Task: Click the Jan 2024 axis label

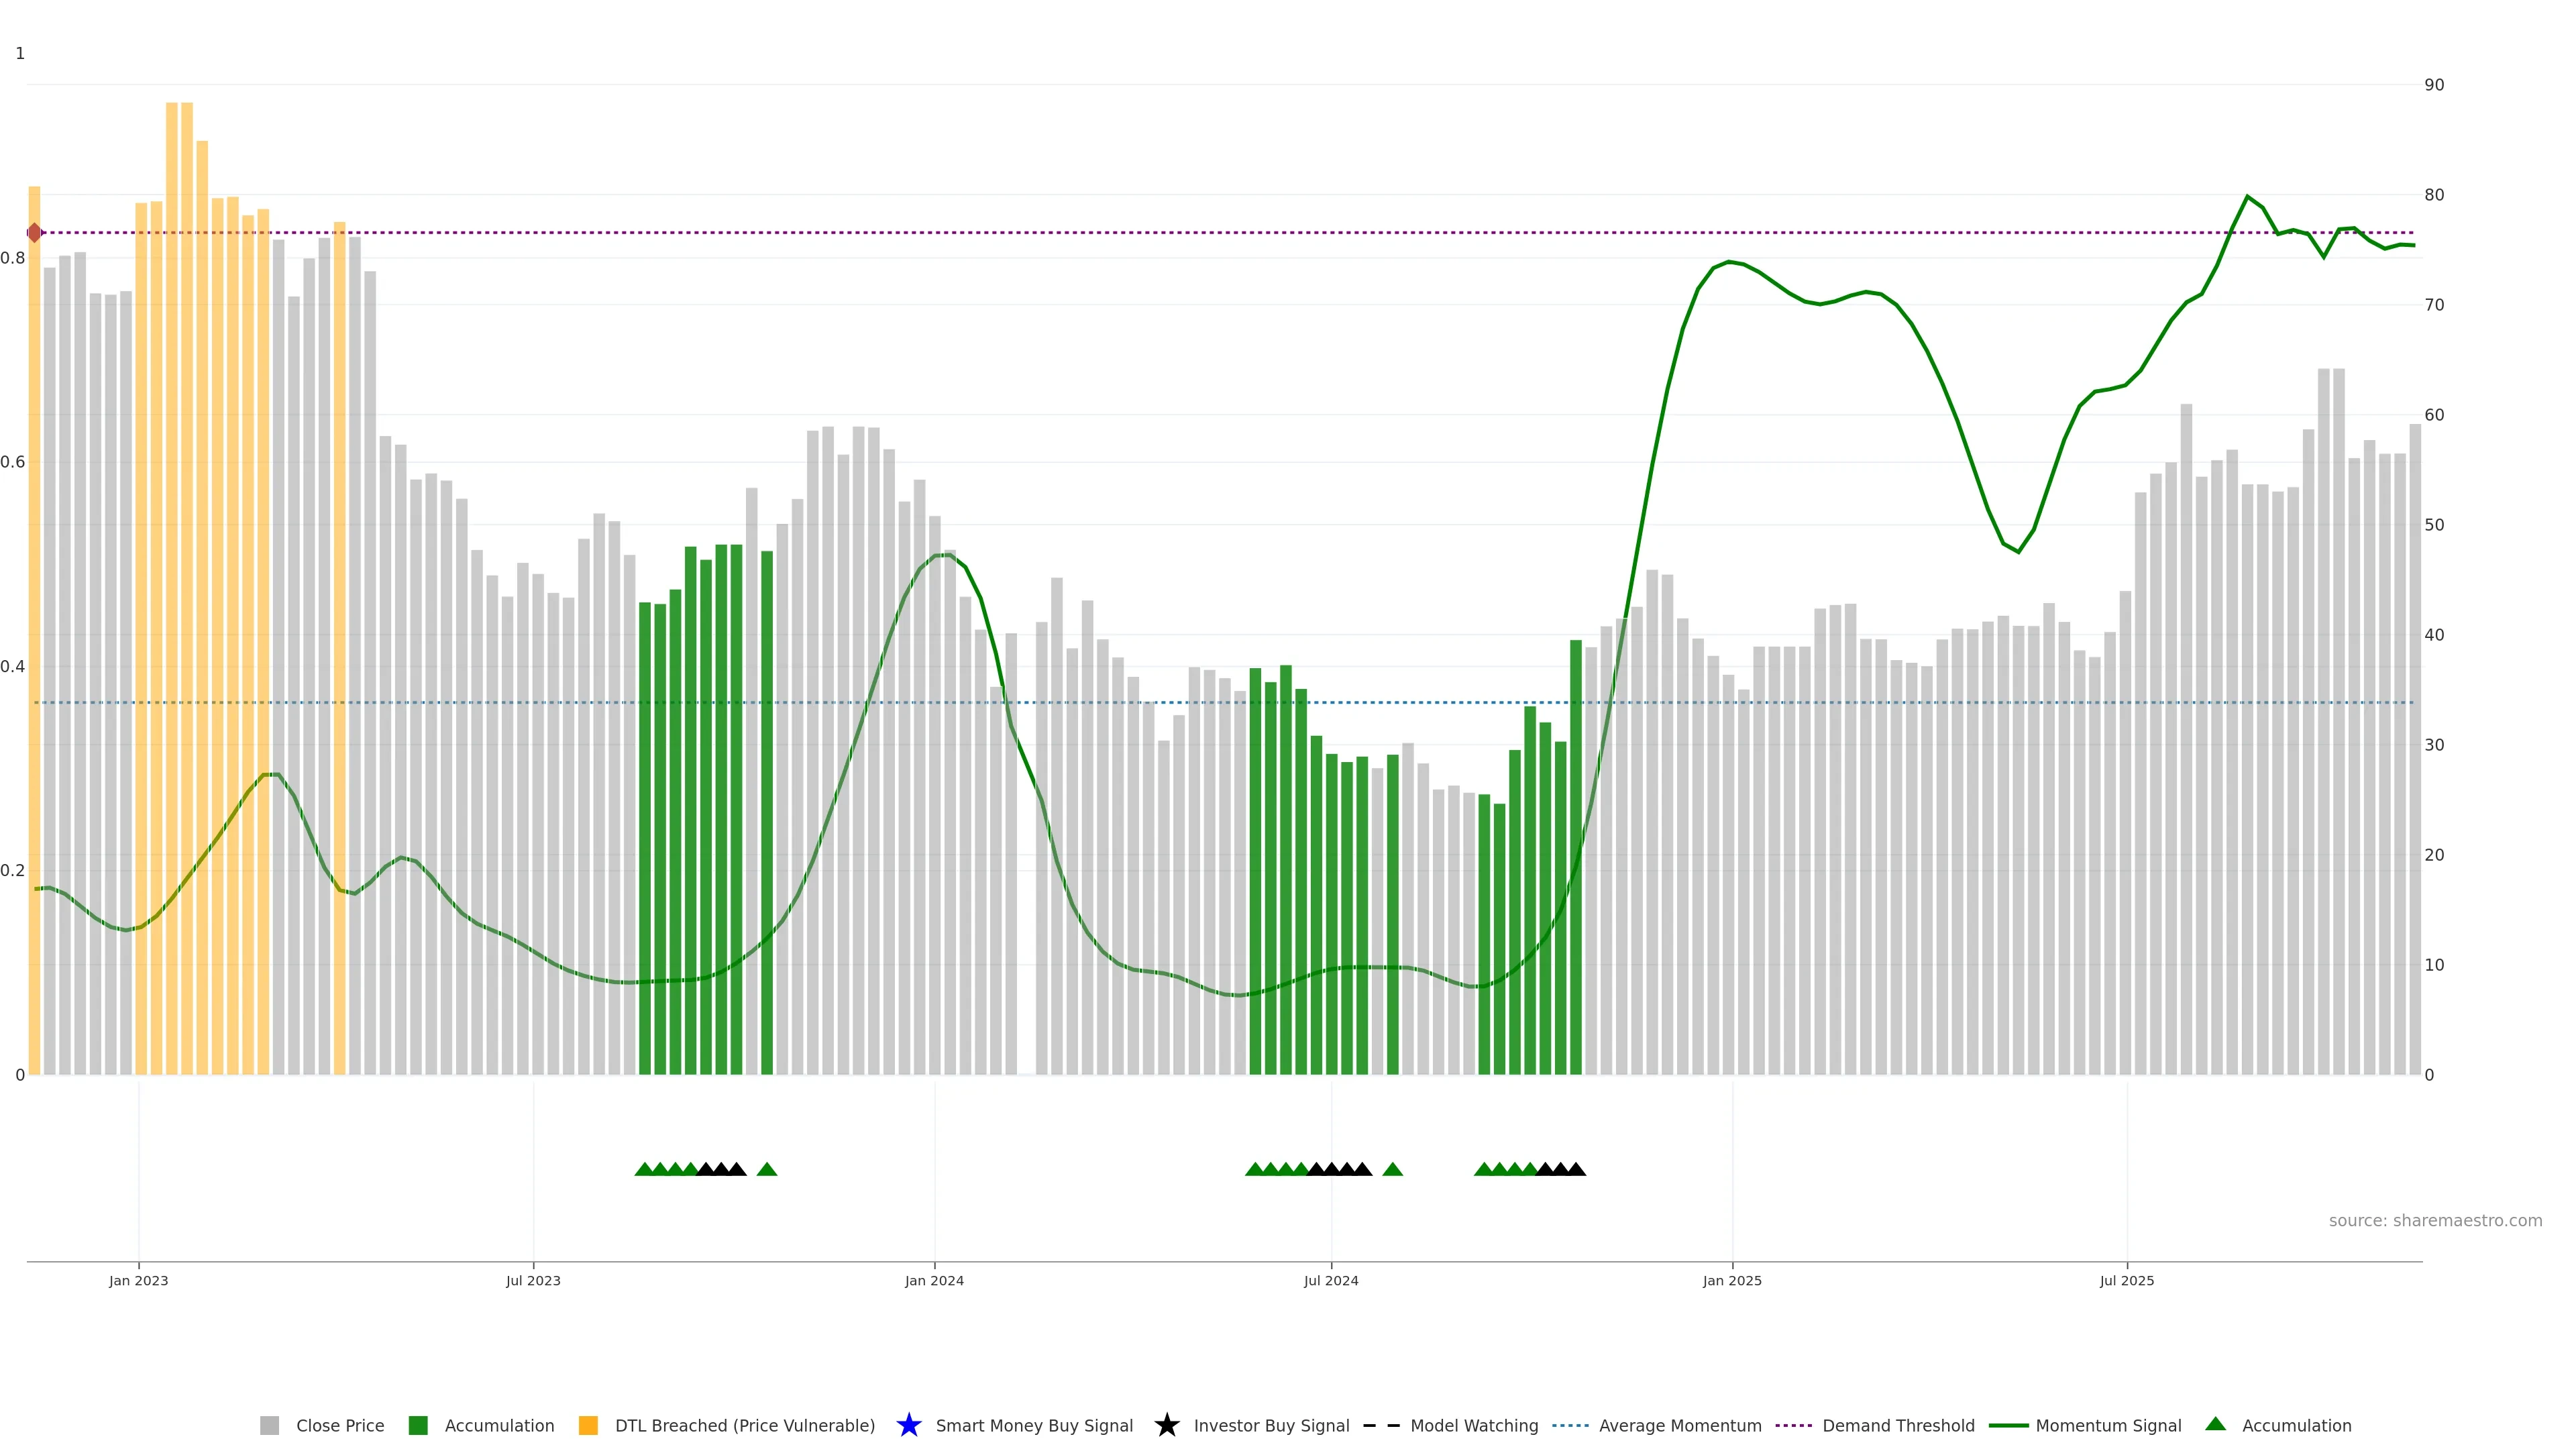Action: click(x=934, y=1280)
